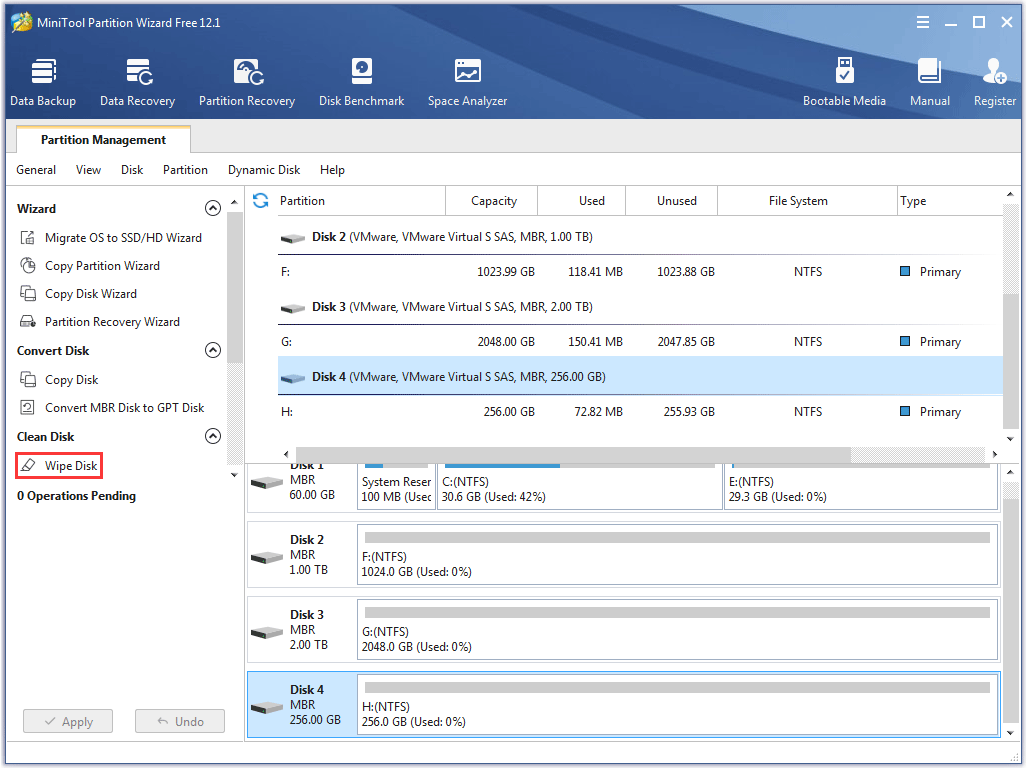Click left arrow of horizontal scrollbar

click(x=286, y=454)
